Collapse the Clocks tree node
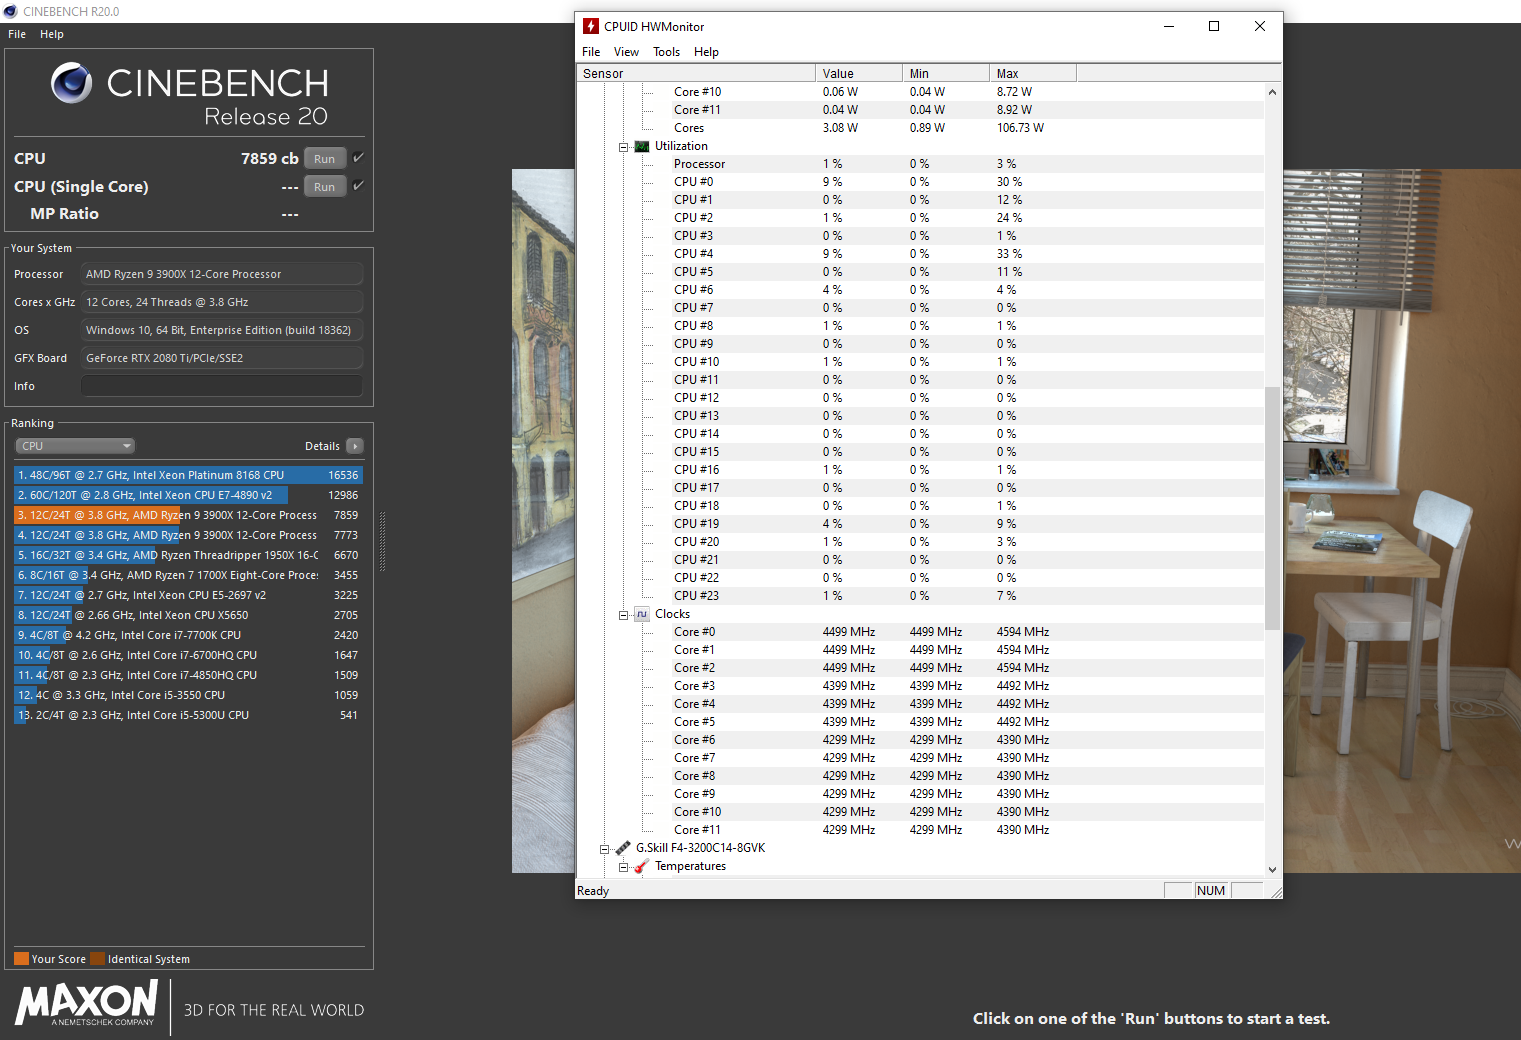 (x=623, y=615)
